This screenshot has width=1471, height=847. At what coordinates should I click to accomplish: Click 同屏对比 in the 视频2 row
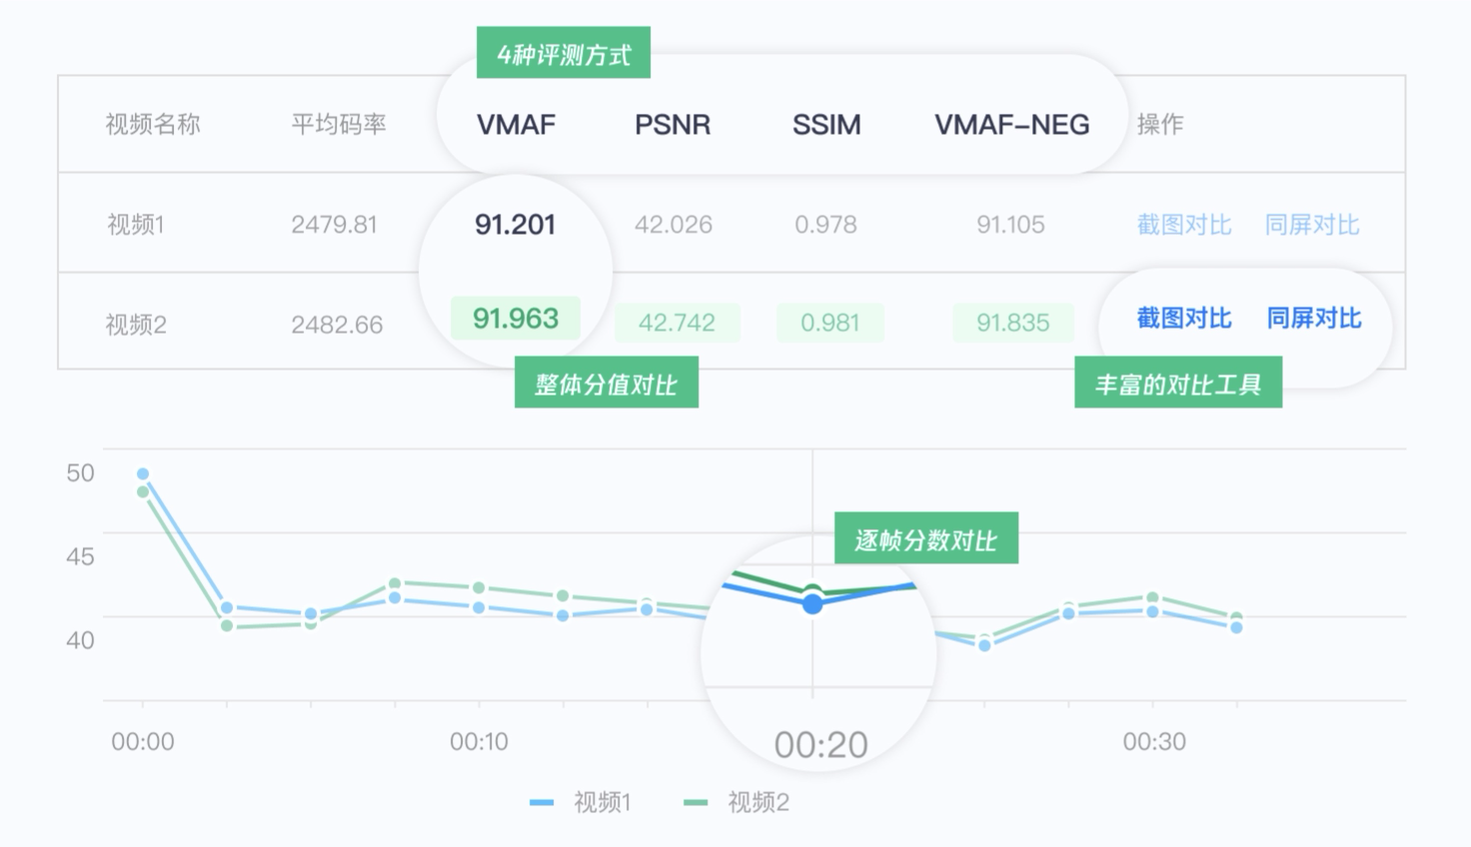coord(1313,319)
